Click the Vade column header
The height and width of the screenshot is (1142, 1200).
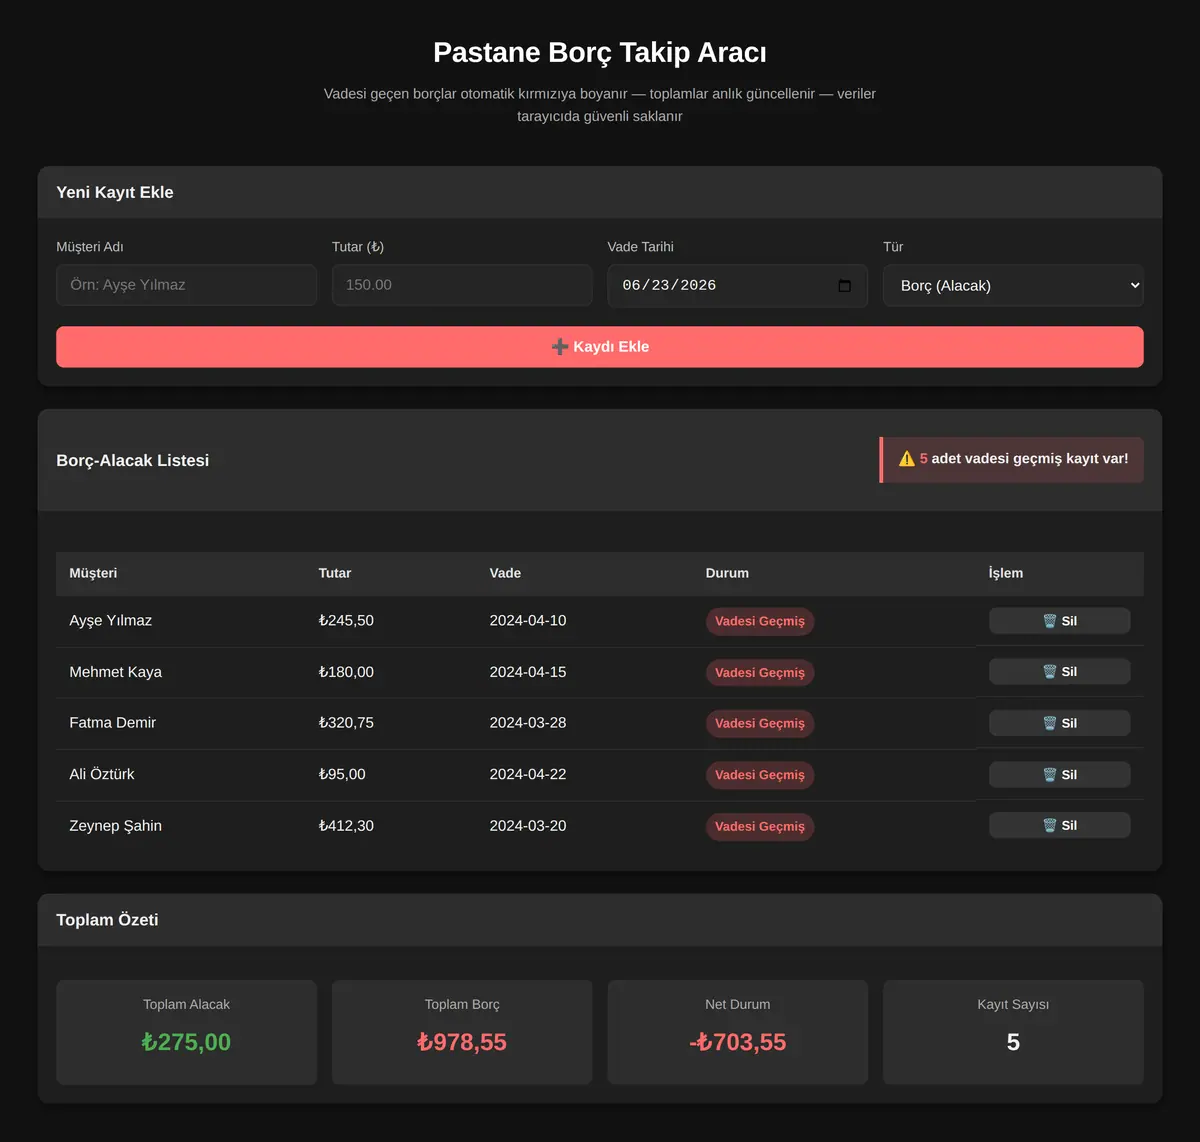(505, 573)
